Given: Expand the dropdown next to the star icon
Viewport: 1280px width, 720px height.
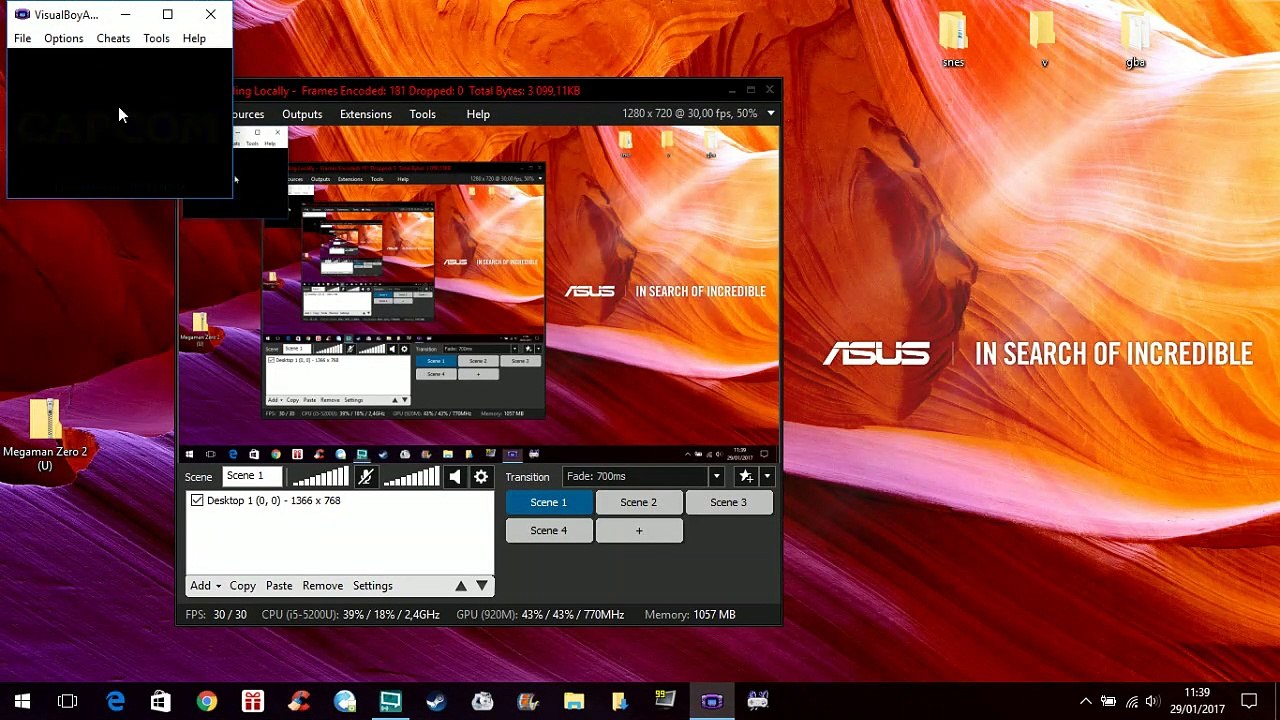Looking at the screenshot, I should 767,477.
